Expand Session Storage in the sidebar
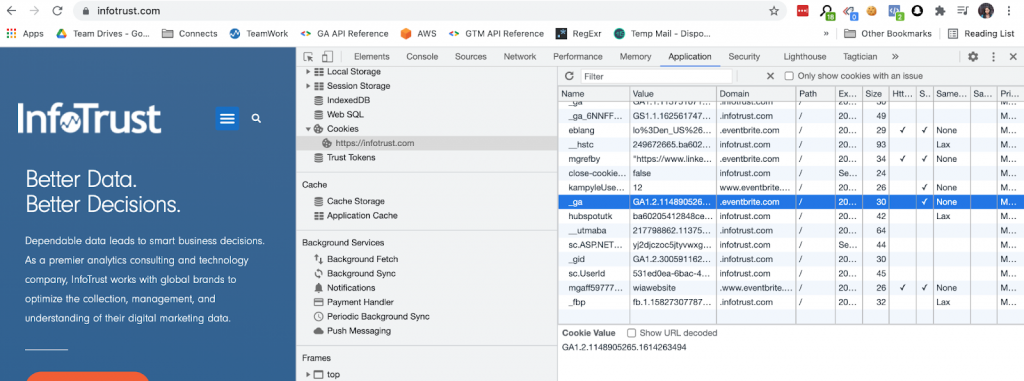The image size is (1024, 381). [x=308, y=86]
